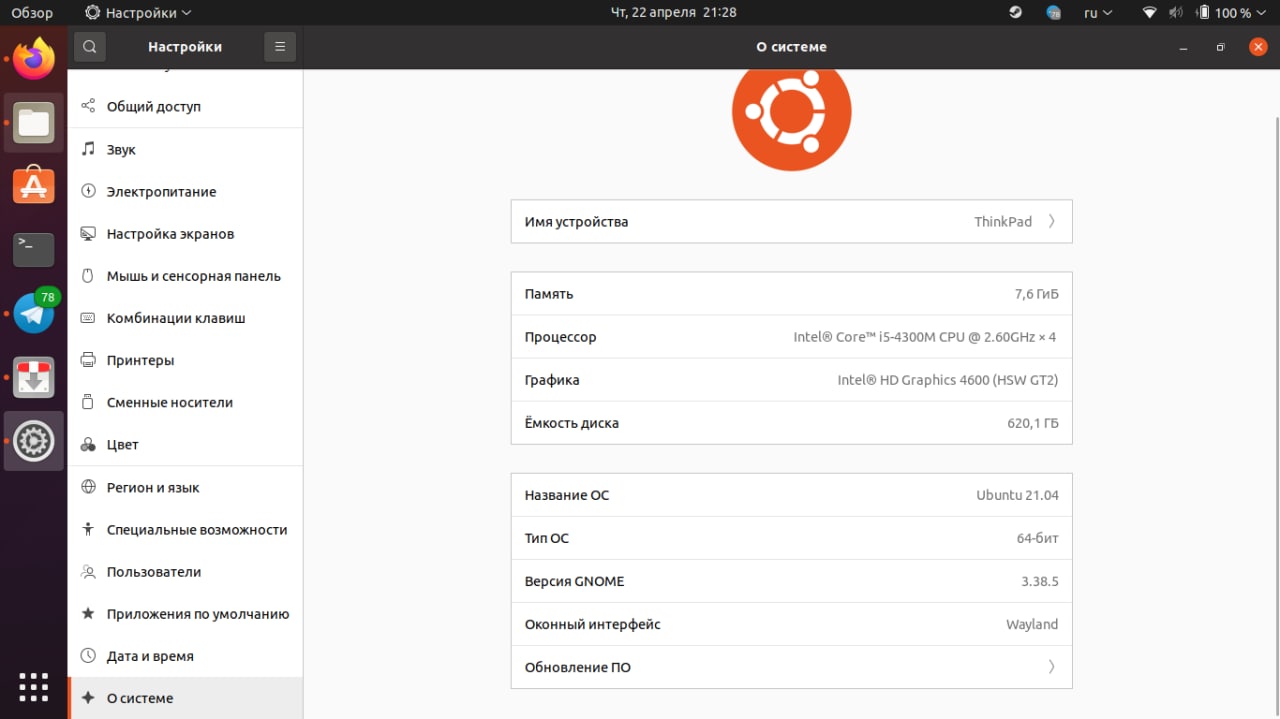Click the search icon in Settings header

click(x=89, y=46)
